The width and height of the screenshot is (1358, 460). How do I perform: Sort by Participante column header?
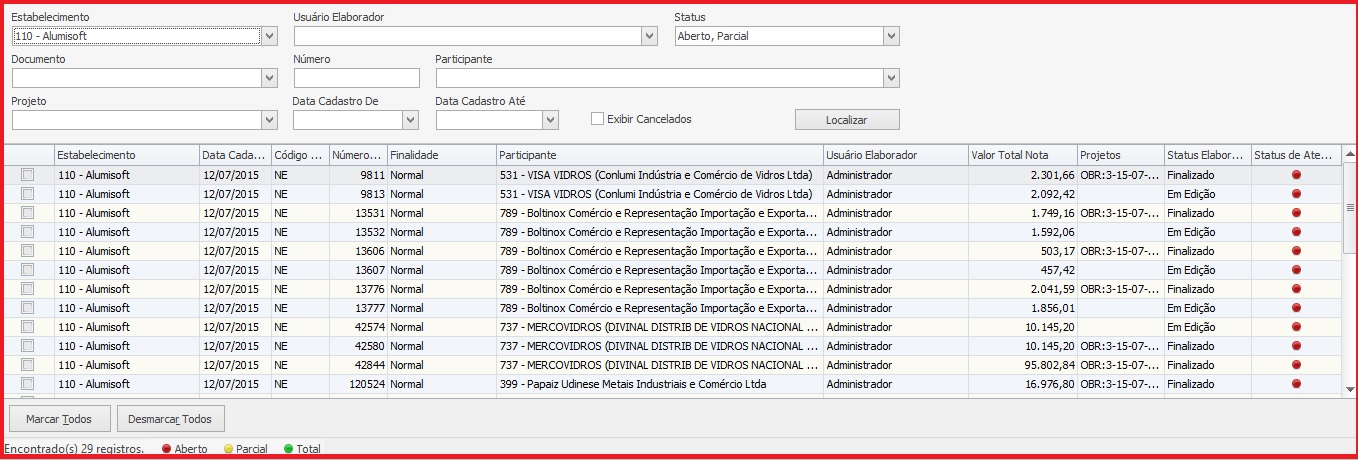659,155
